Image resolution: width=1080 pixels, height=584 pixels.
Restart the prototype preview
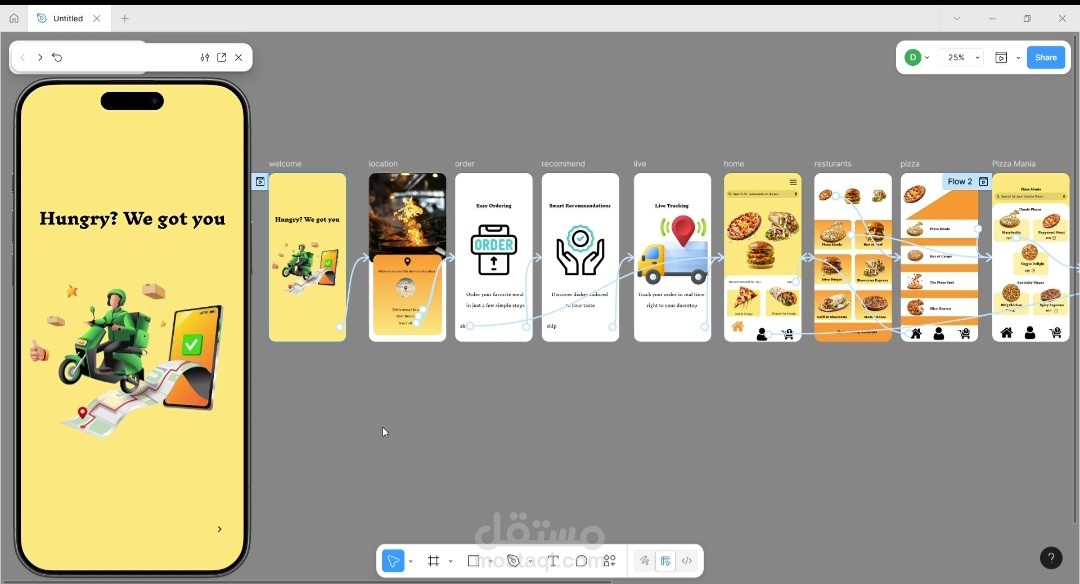pyautogui.click(x=57, y=57)
